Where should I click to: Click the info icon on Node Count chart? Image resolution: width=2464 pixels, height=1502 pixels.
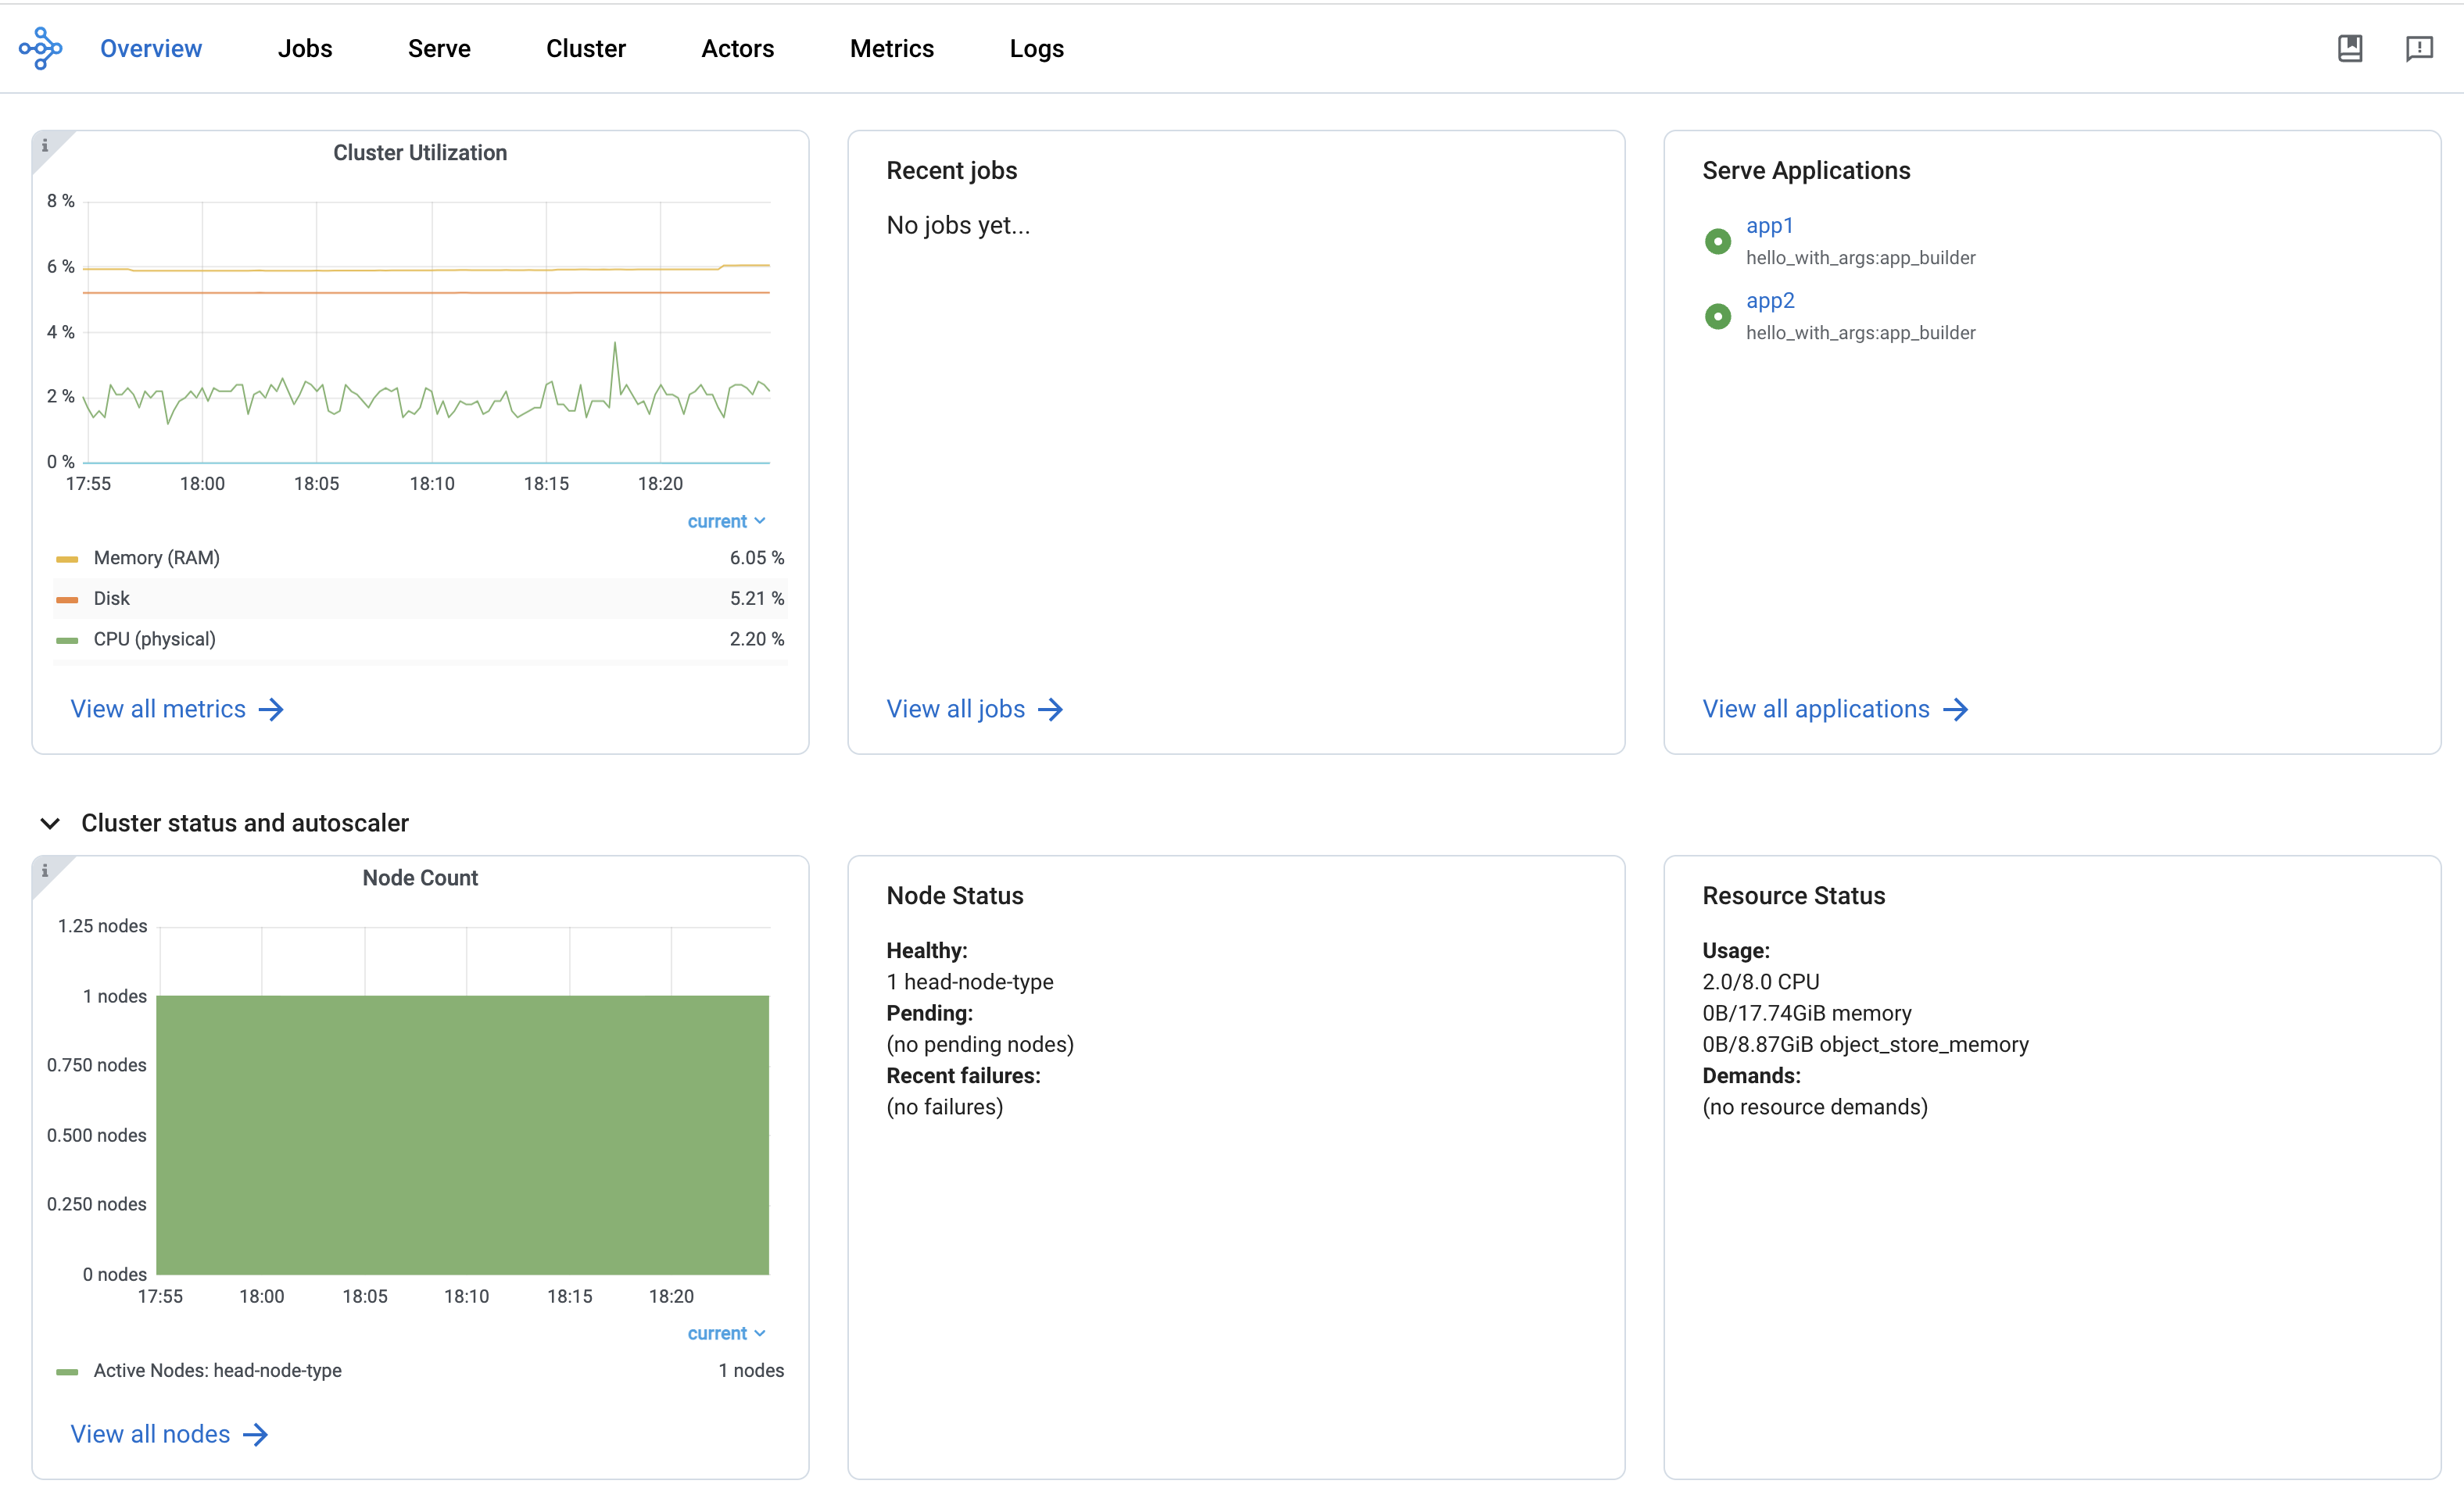point(45,870)
